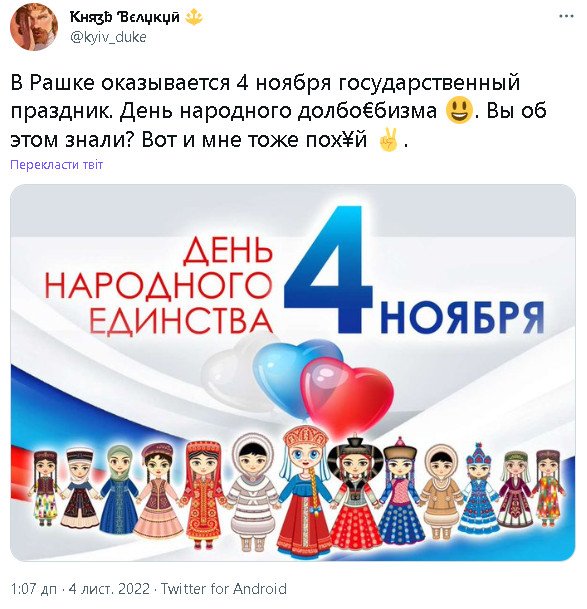Click the smiling face emoji in tweet
This screenshot has width=587, height=609.
[x=460, y=110]
